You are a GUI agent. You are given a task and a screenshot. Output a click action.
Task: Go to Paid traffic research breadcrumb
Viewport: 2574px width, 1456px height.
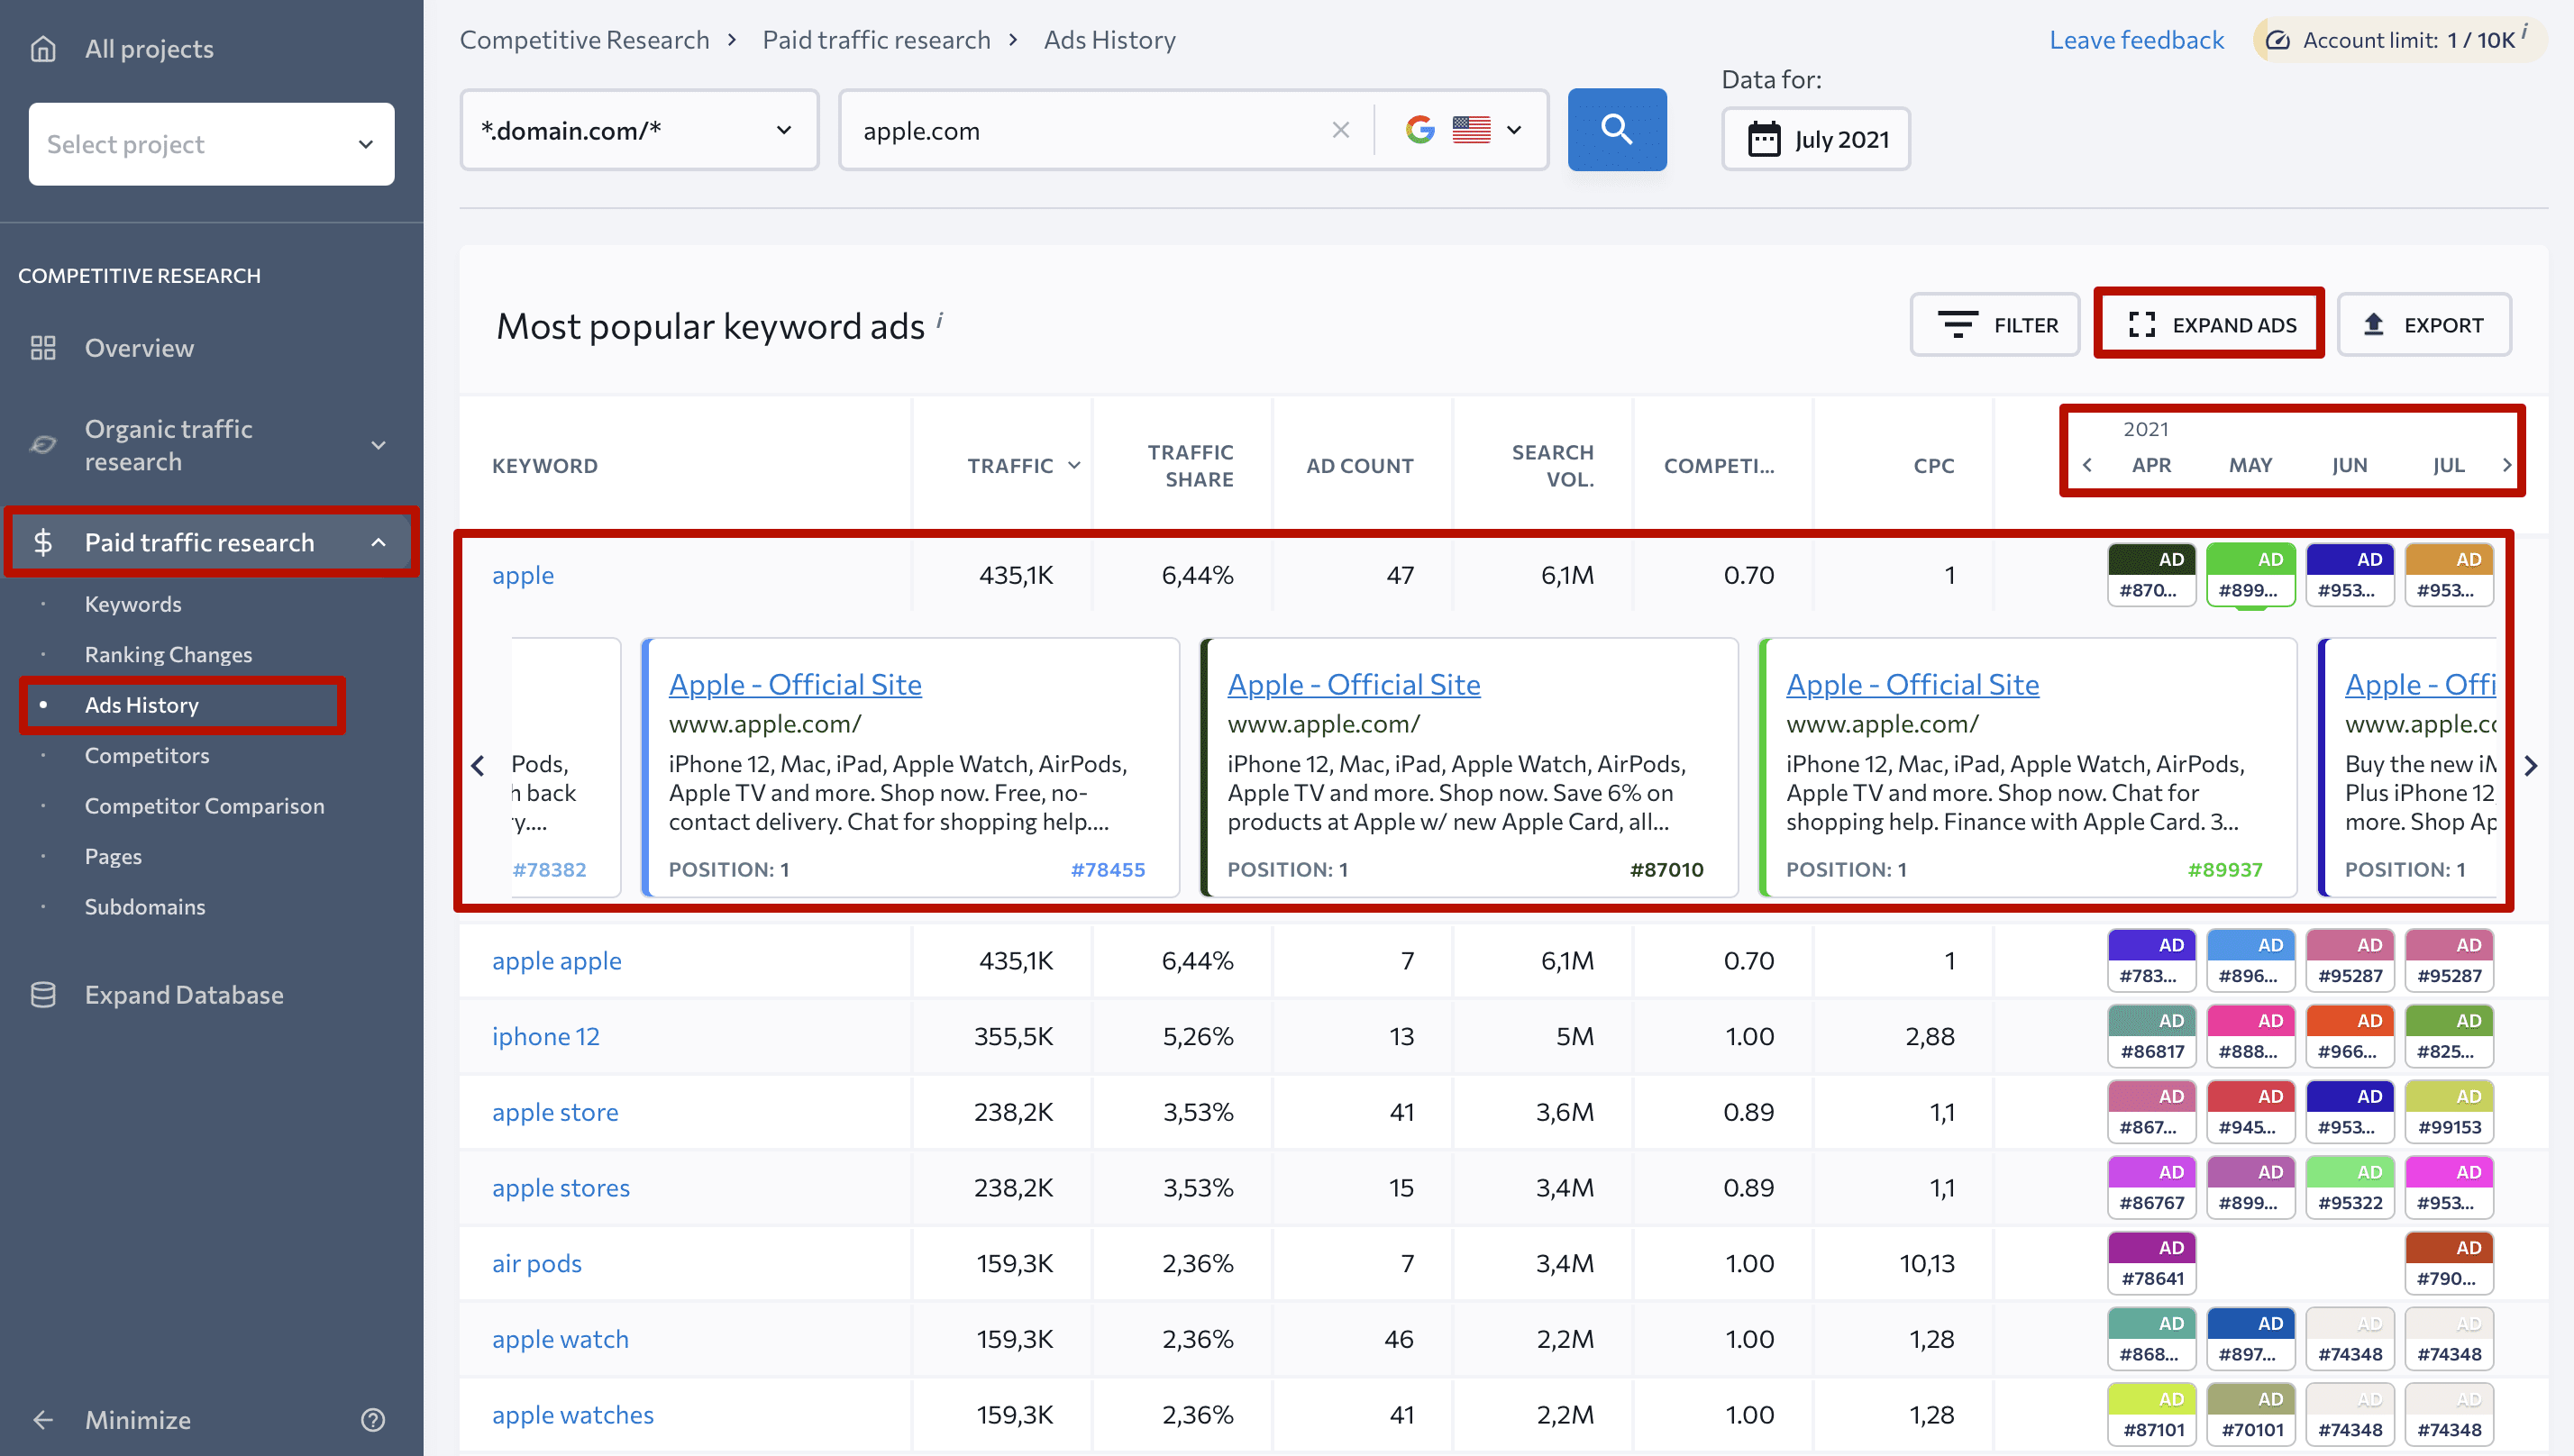pyautogui.click(x=876, y=40)
